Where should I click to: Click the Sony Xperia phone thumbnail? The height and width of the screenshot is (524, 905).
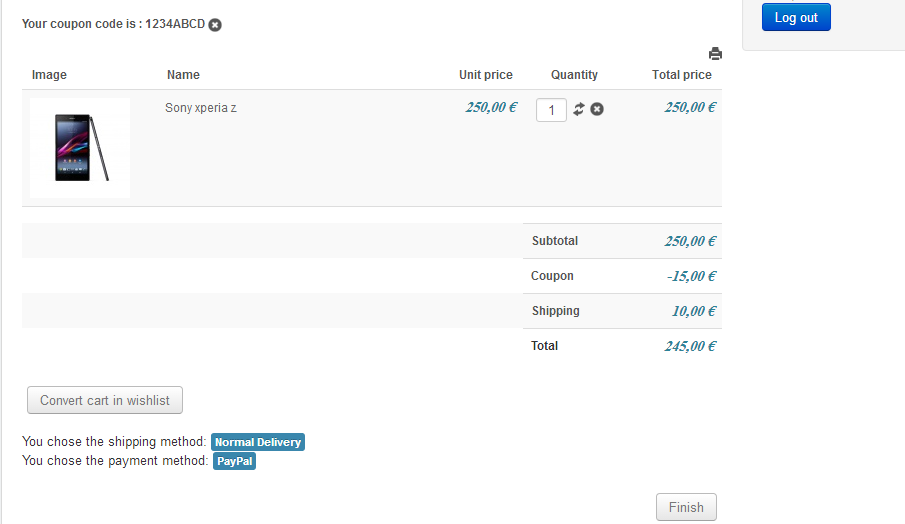point(80,148)
